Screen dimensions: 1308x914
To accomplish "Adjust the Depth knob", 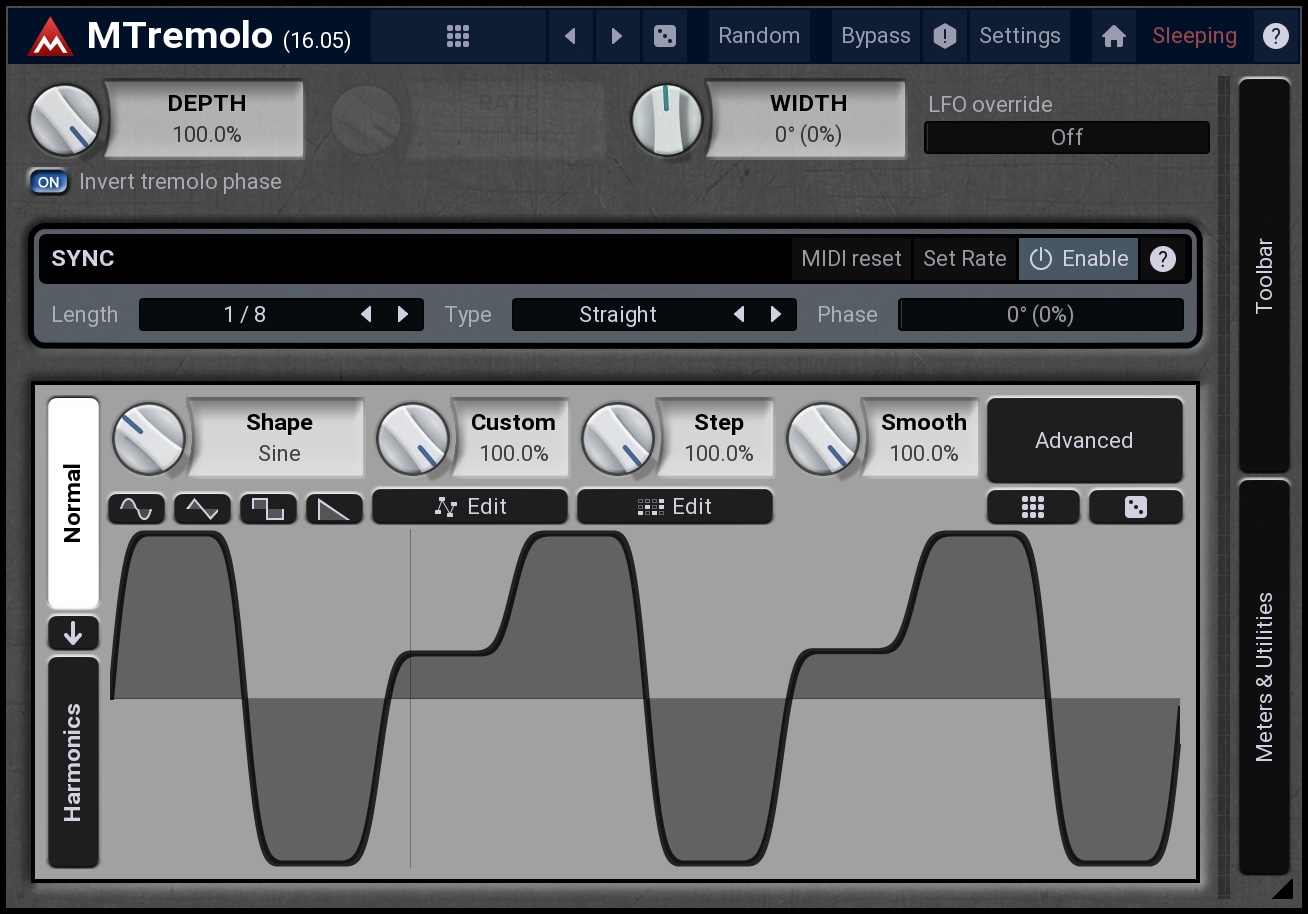I will point(66,120).
